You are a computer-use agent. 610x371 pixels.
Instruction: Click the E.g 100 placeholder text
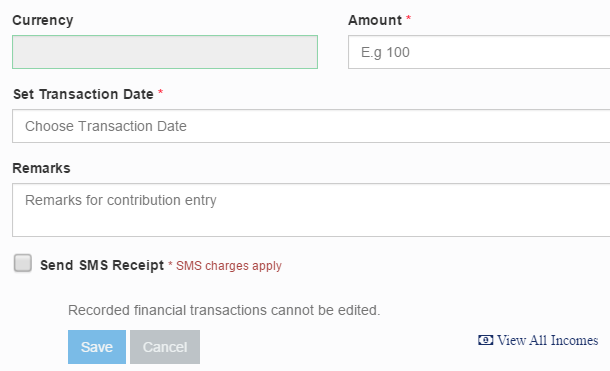pos(385,52)
